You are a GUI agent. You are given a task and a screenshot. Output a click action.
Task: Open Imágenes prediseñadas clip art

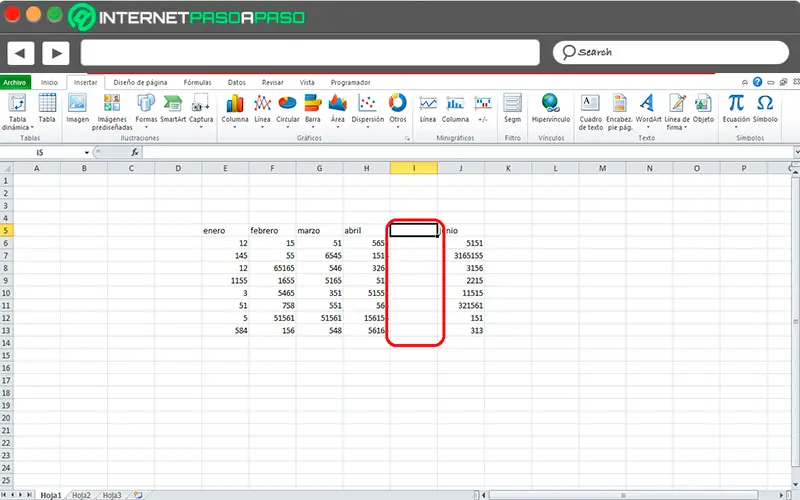[x=112, y=112]
